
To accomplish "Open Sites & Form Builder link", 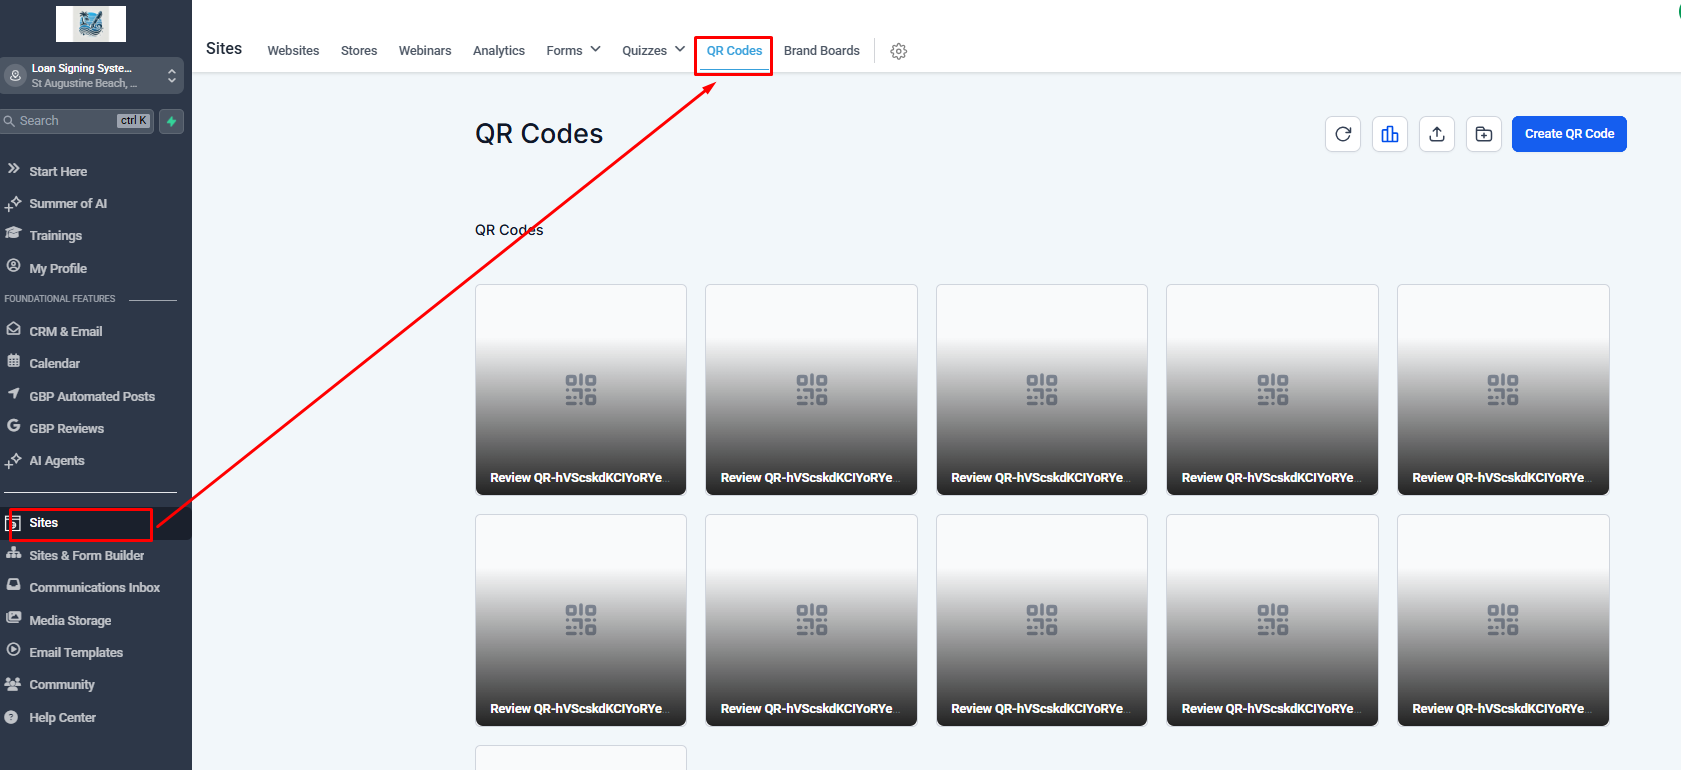I will pos(87,556).
